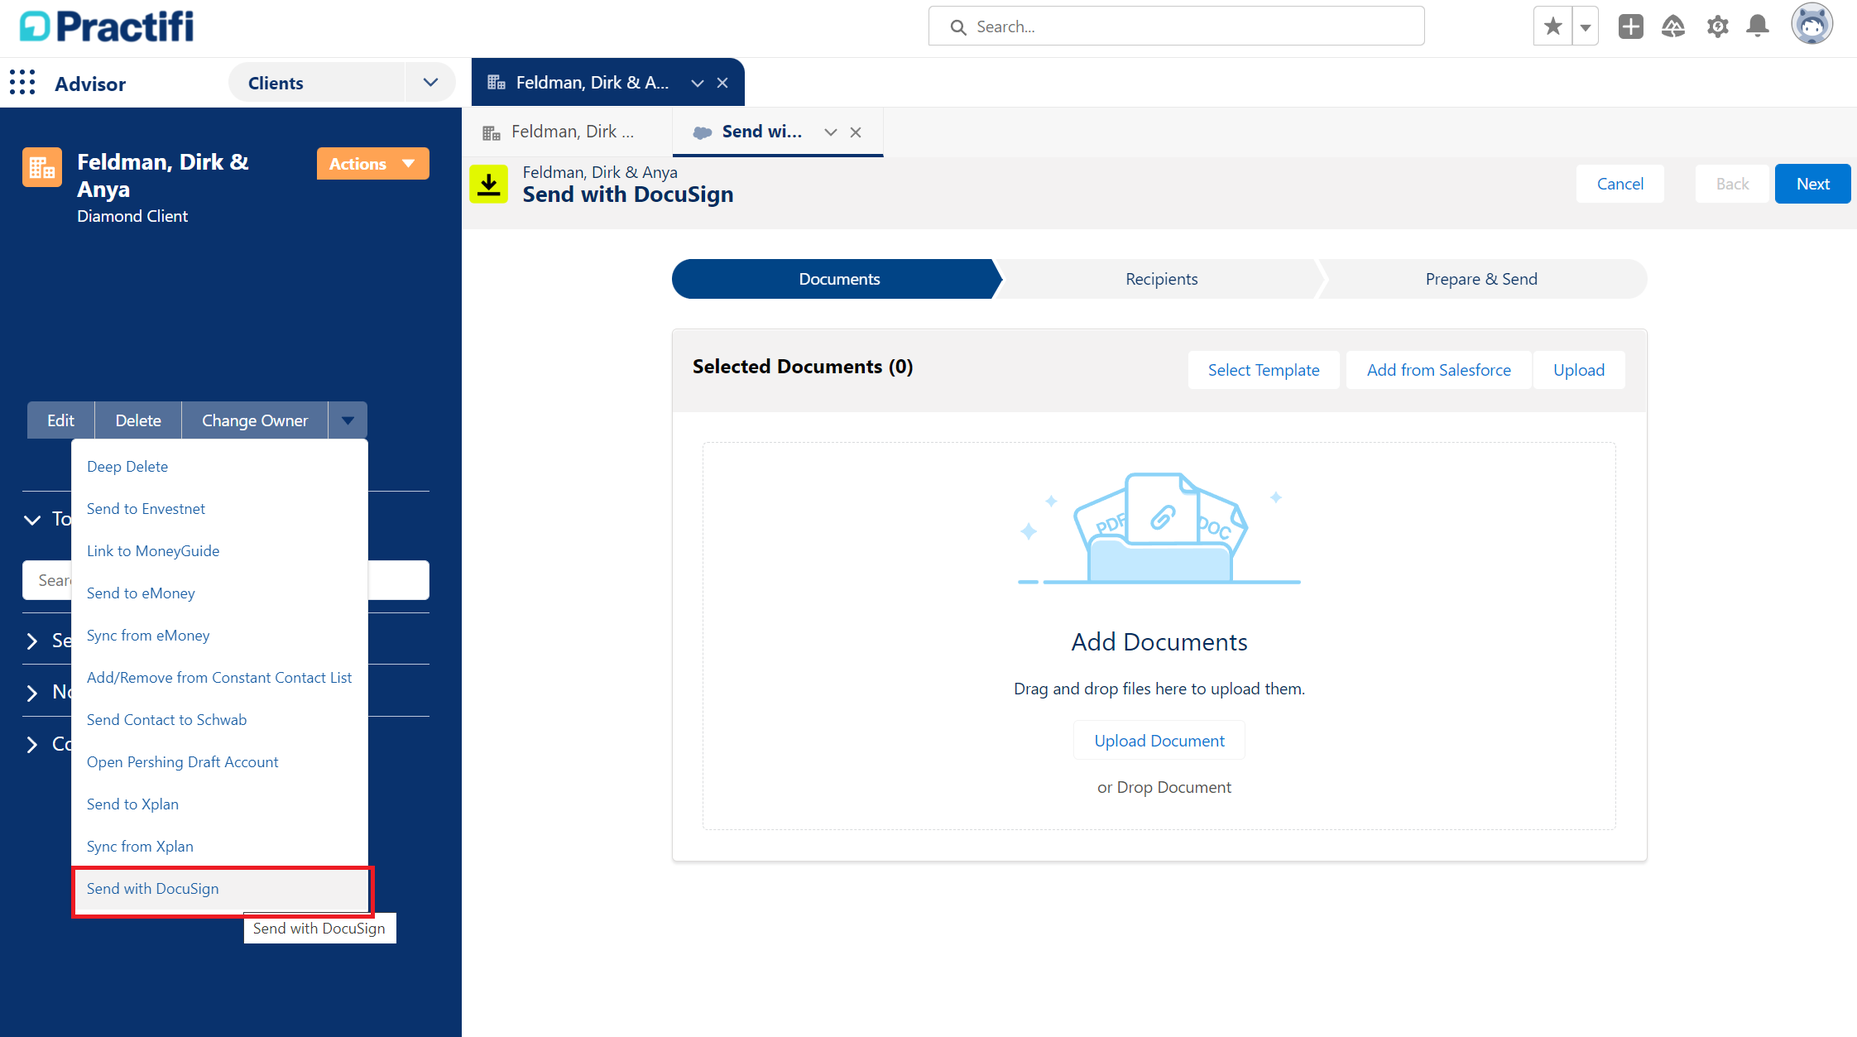Image resolution: width=1857 pixels, height=1037 pixels.
Task: Click the Back button
Action: point(1732,184)
